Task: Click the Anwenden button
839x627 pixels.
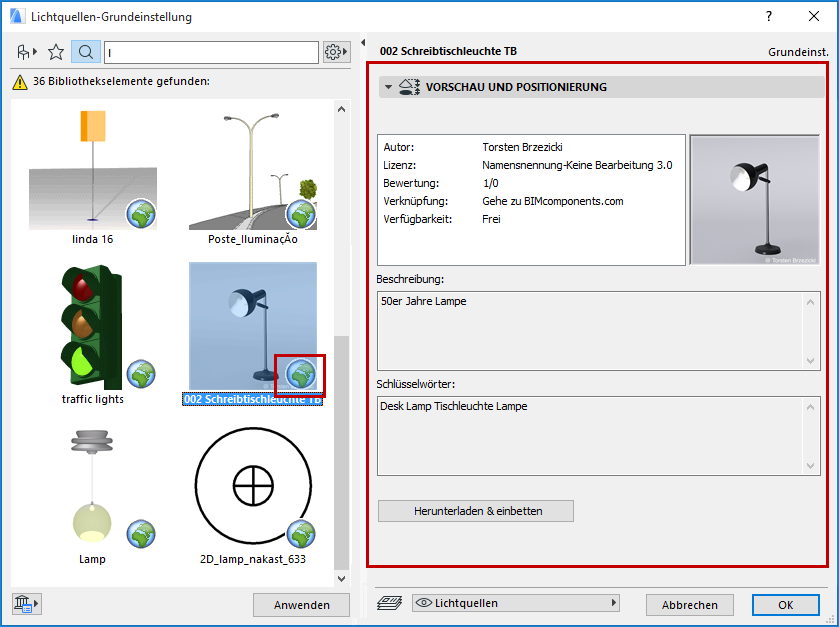Action: (x=301, y=605)
